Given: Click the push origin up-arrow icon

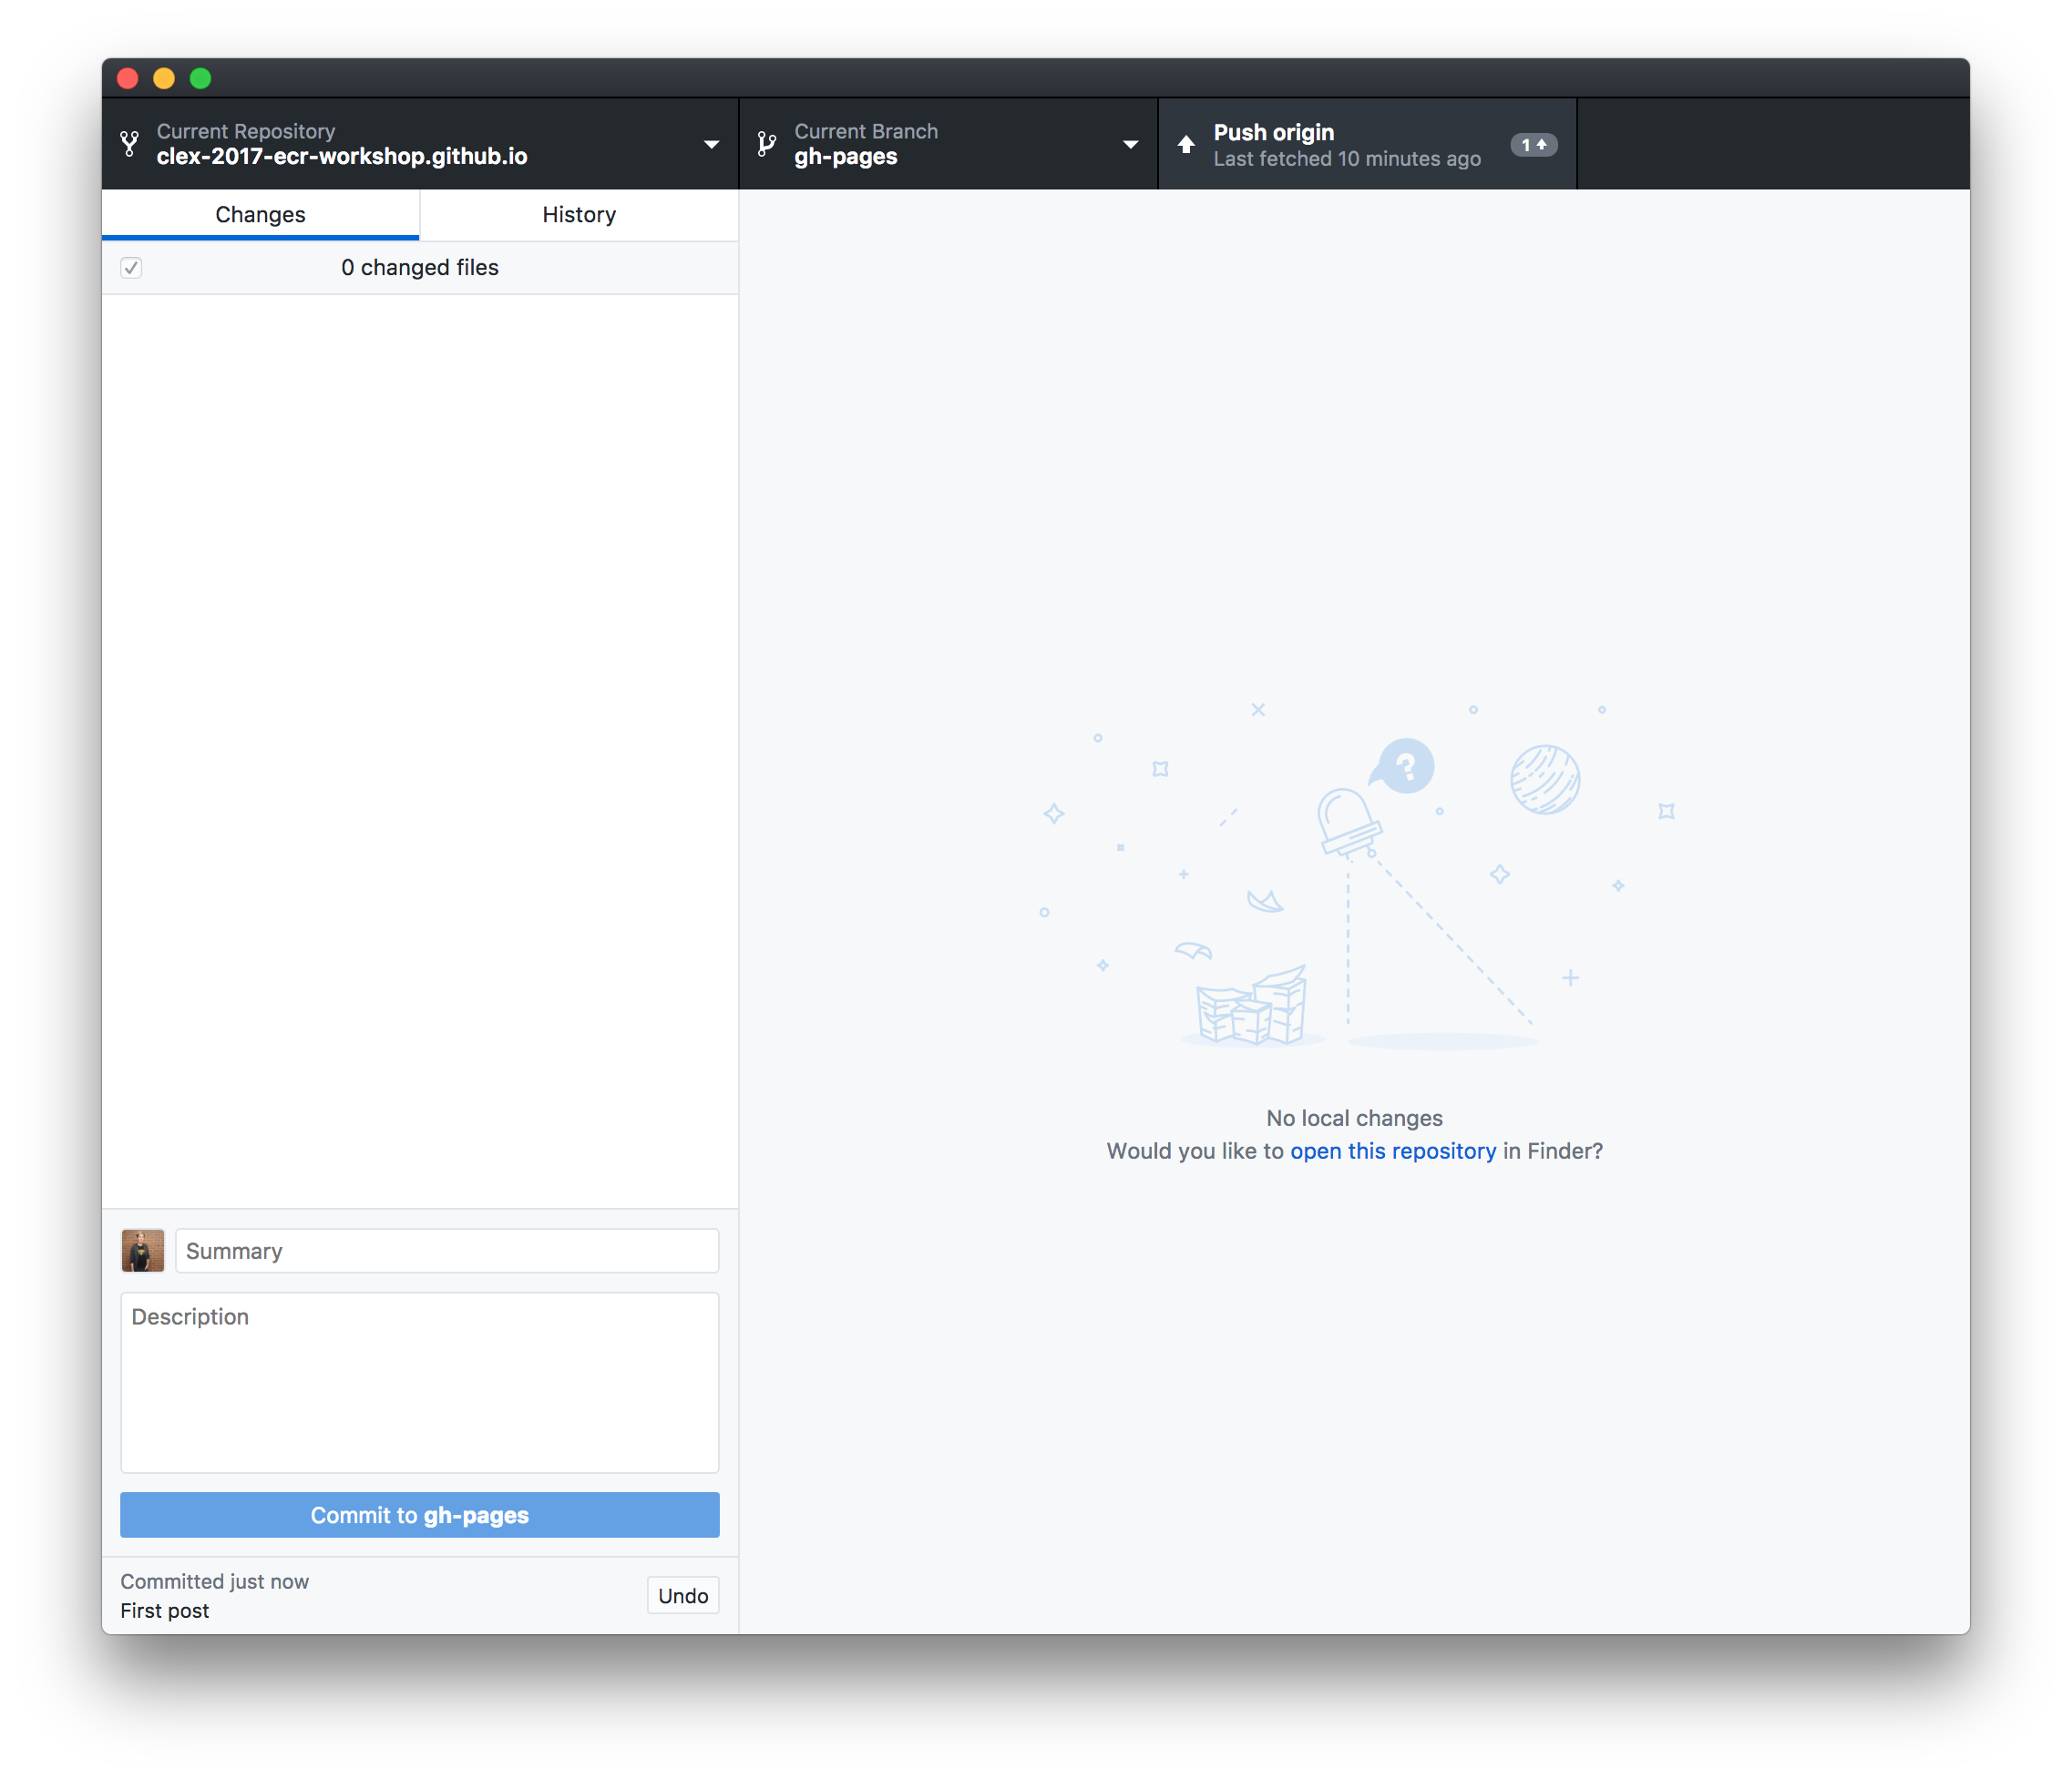Looking at the screenshot, I should click(x=1186, y=144).
